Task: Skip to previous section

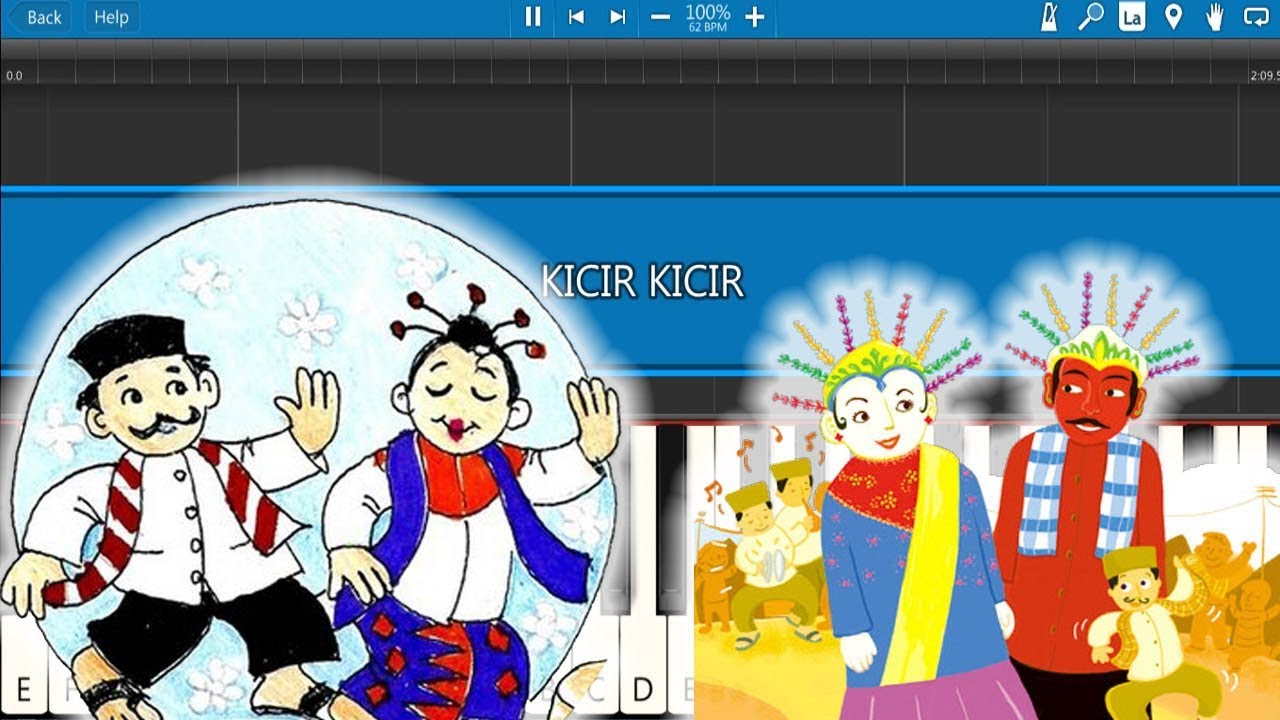Action: tap(576, 17)
